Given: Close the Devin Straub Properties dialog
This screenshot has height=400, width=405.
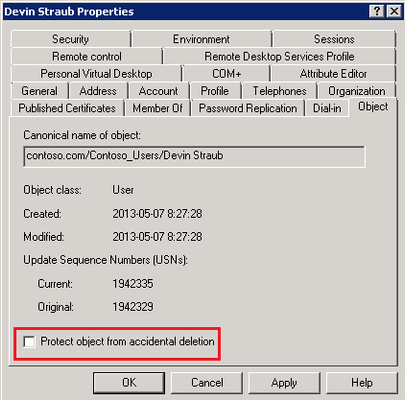Looking at the screenshot, I should (394, 12).
